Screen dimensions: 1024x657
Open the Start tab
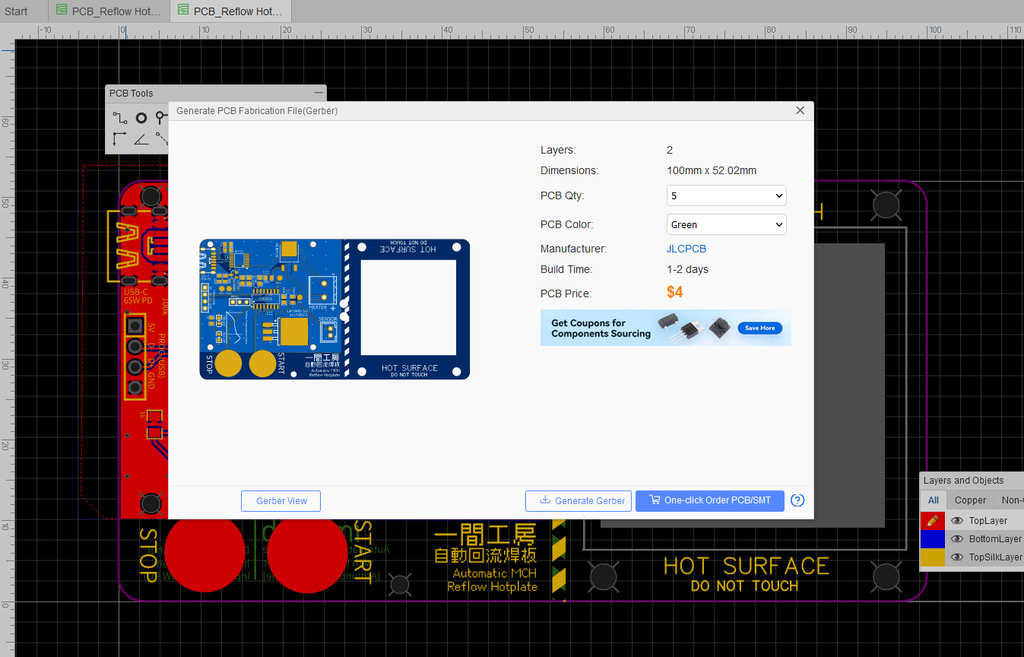pos(17,11)
